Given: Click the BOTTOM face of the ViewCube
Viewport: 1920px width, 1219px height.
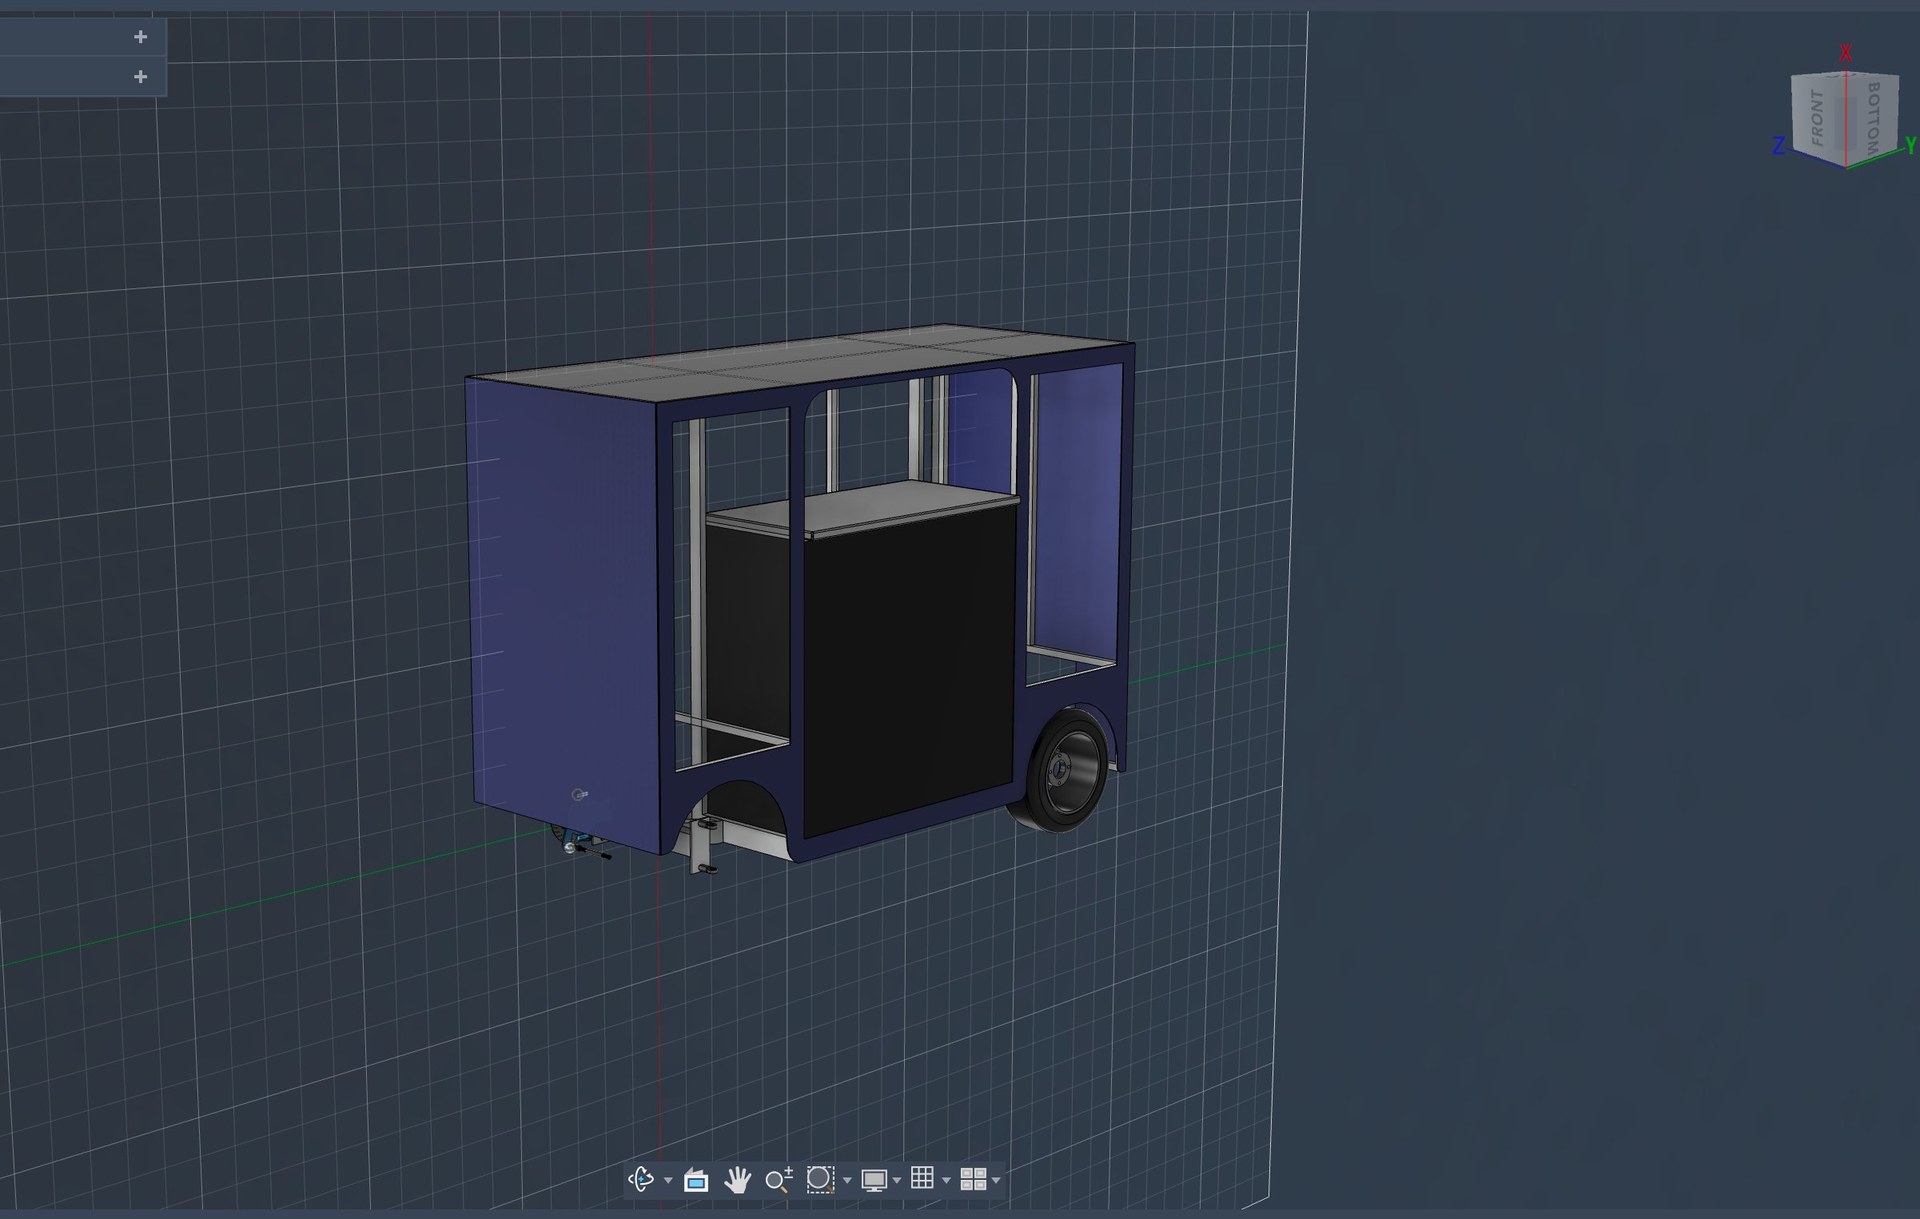Looking at the screenshot, I should point(1872,118).
